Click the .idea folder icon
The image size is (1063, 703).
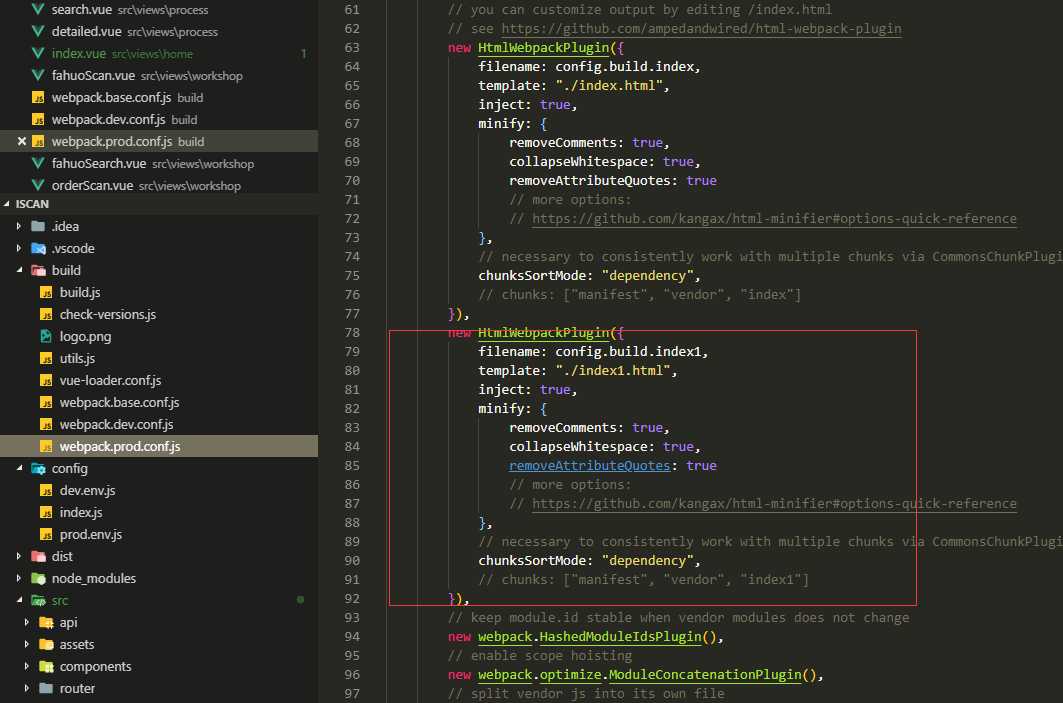38,226
